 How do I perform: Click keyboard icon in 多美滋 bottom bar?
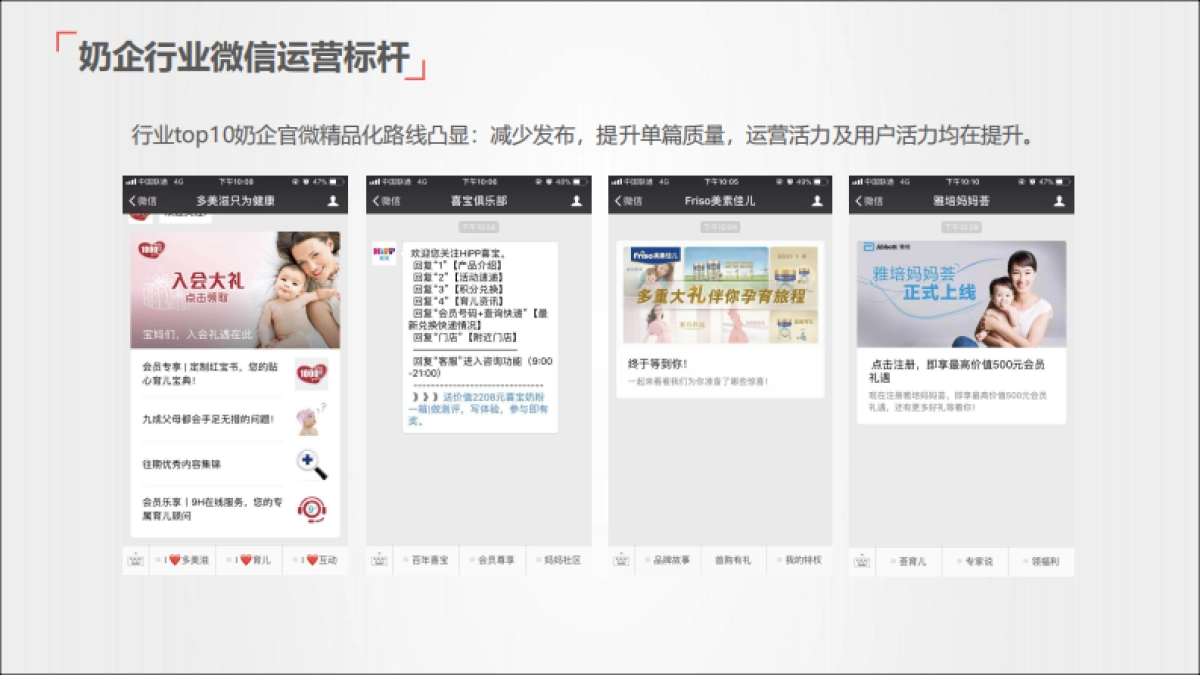tap(135, 561)
